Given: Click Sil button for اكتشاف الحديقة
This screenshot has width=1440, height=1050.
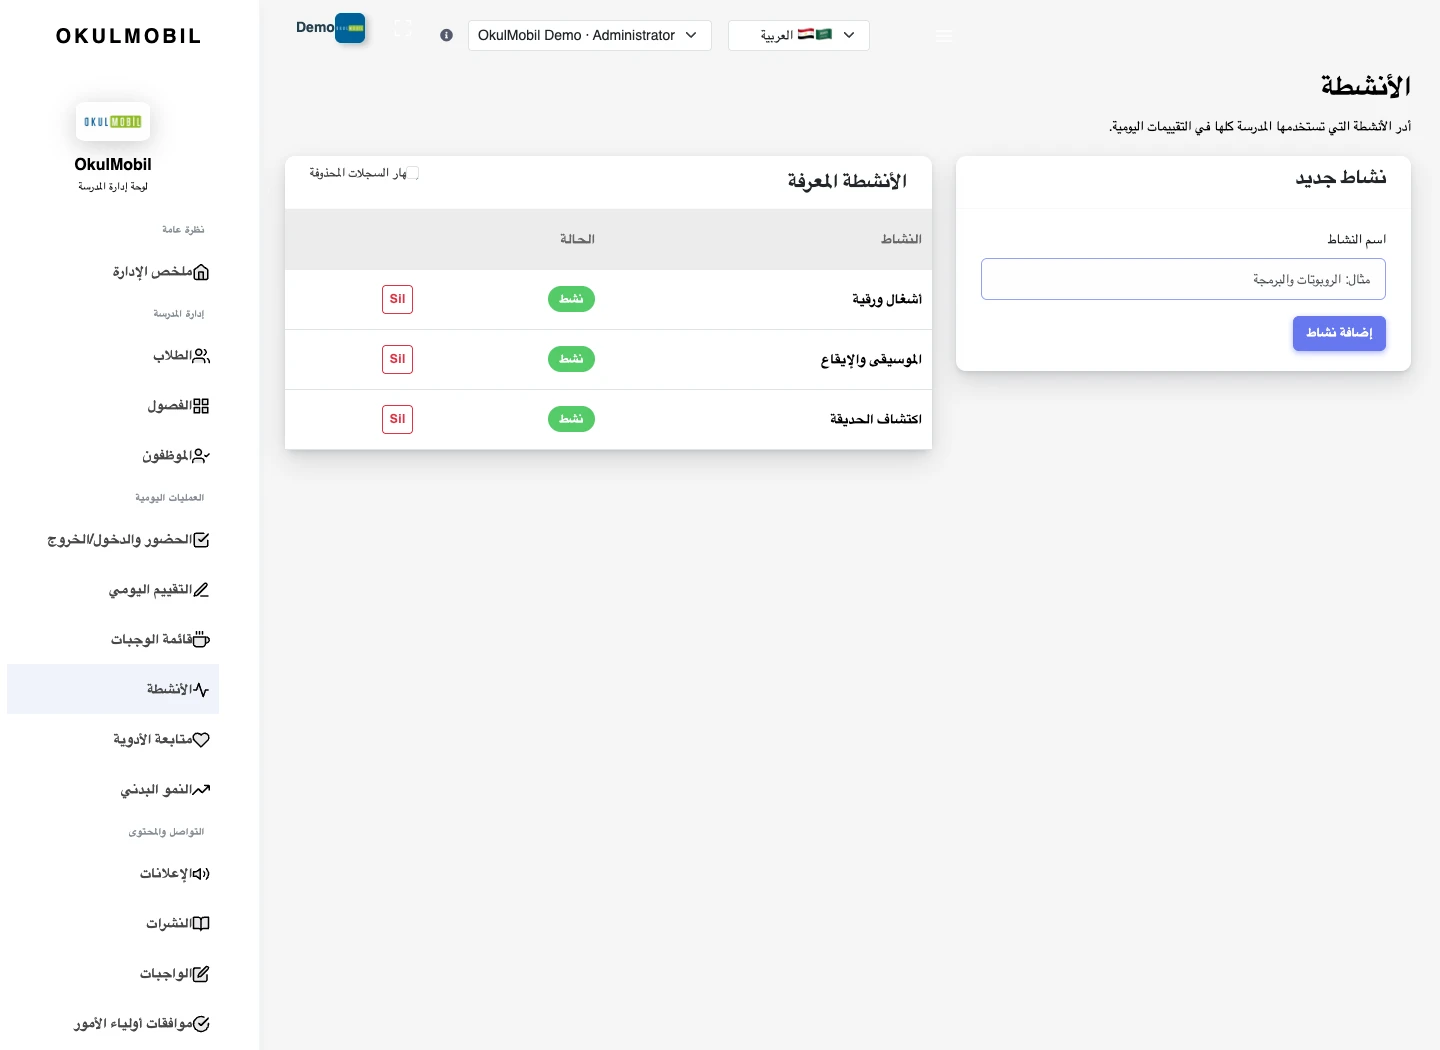Looking at the screenshot, I should (397, 419).
